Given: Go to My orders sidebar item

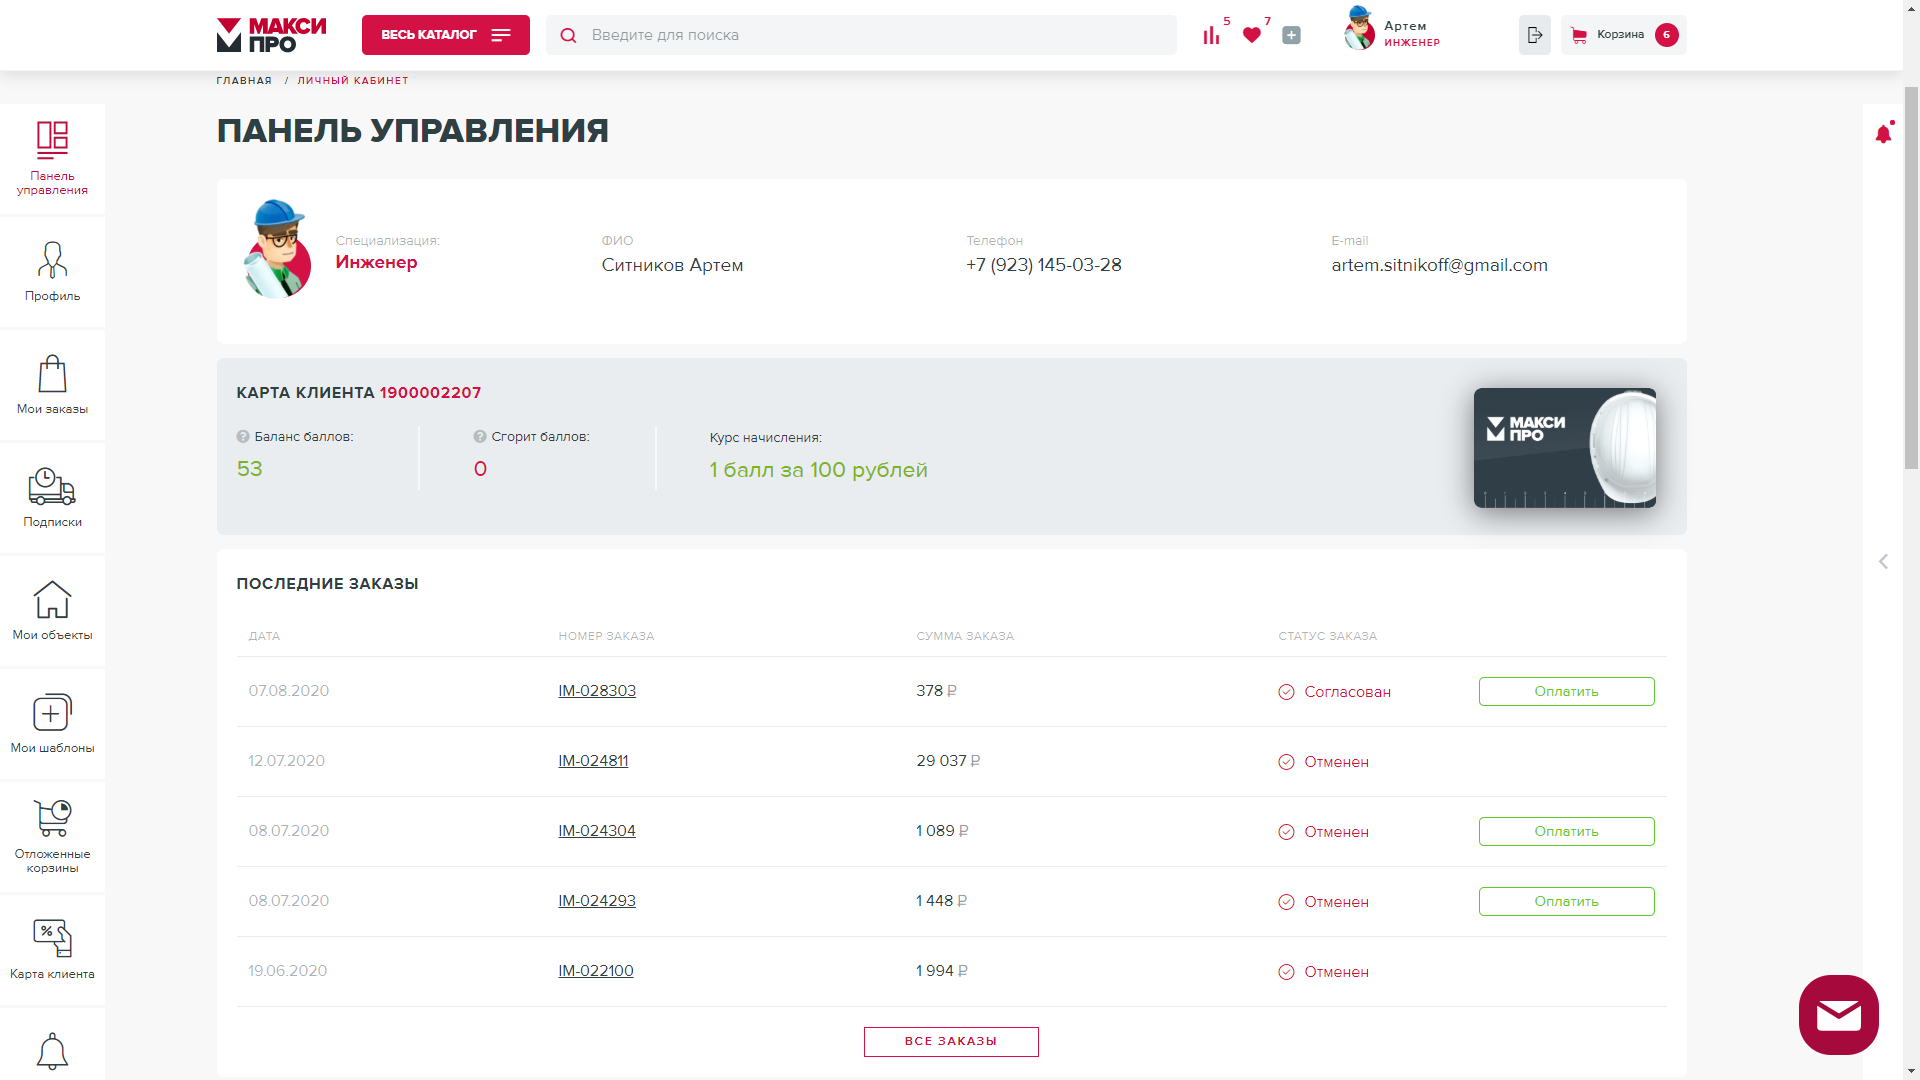Looking at the screenshot, I should [52, 385].
